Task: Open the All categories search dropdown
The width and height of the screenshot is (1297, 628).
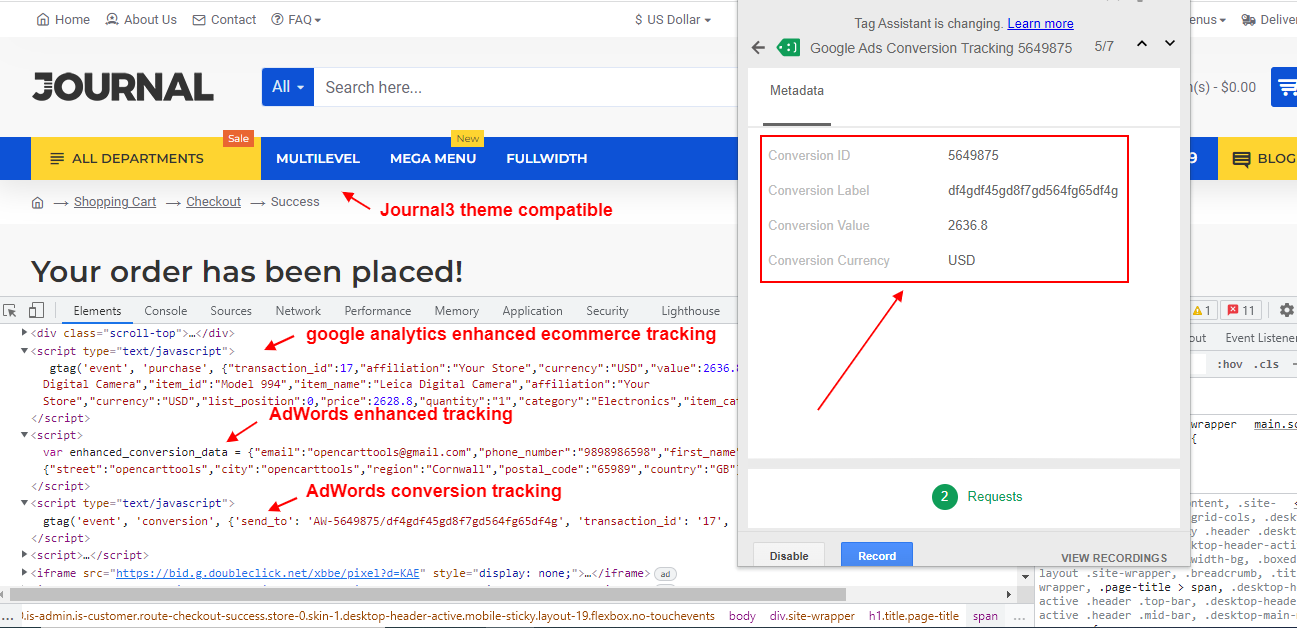Action: [x=288, y=87]
